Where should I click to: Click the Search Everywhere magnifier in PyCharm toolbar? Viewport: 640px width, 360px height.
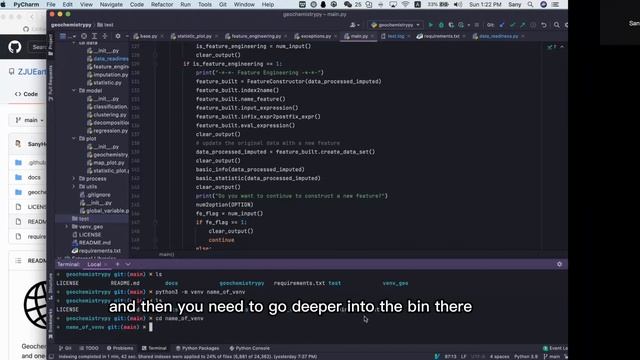tap(556, 25)
